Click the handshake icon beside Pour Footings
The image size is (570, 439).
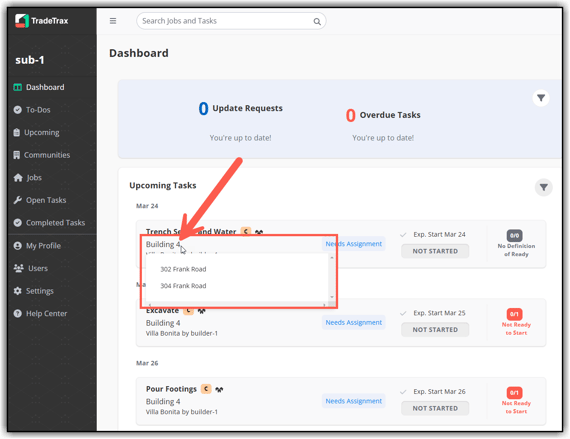pos(219,390)
